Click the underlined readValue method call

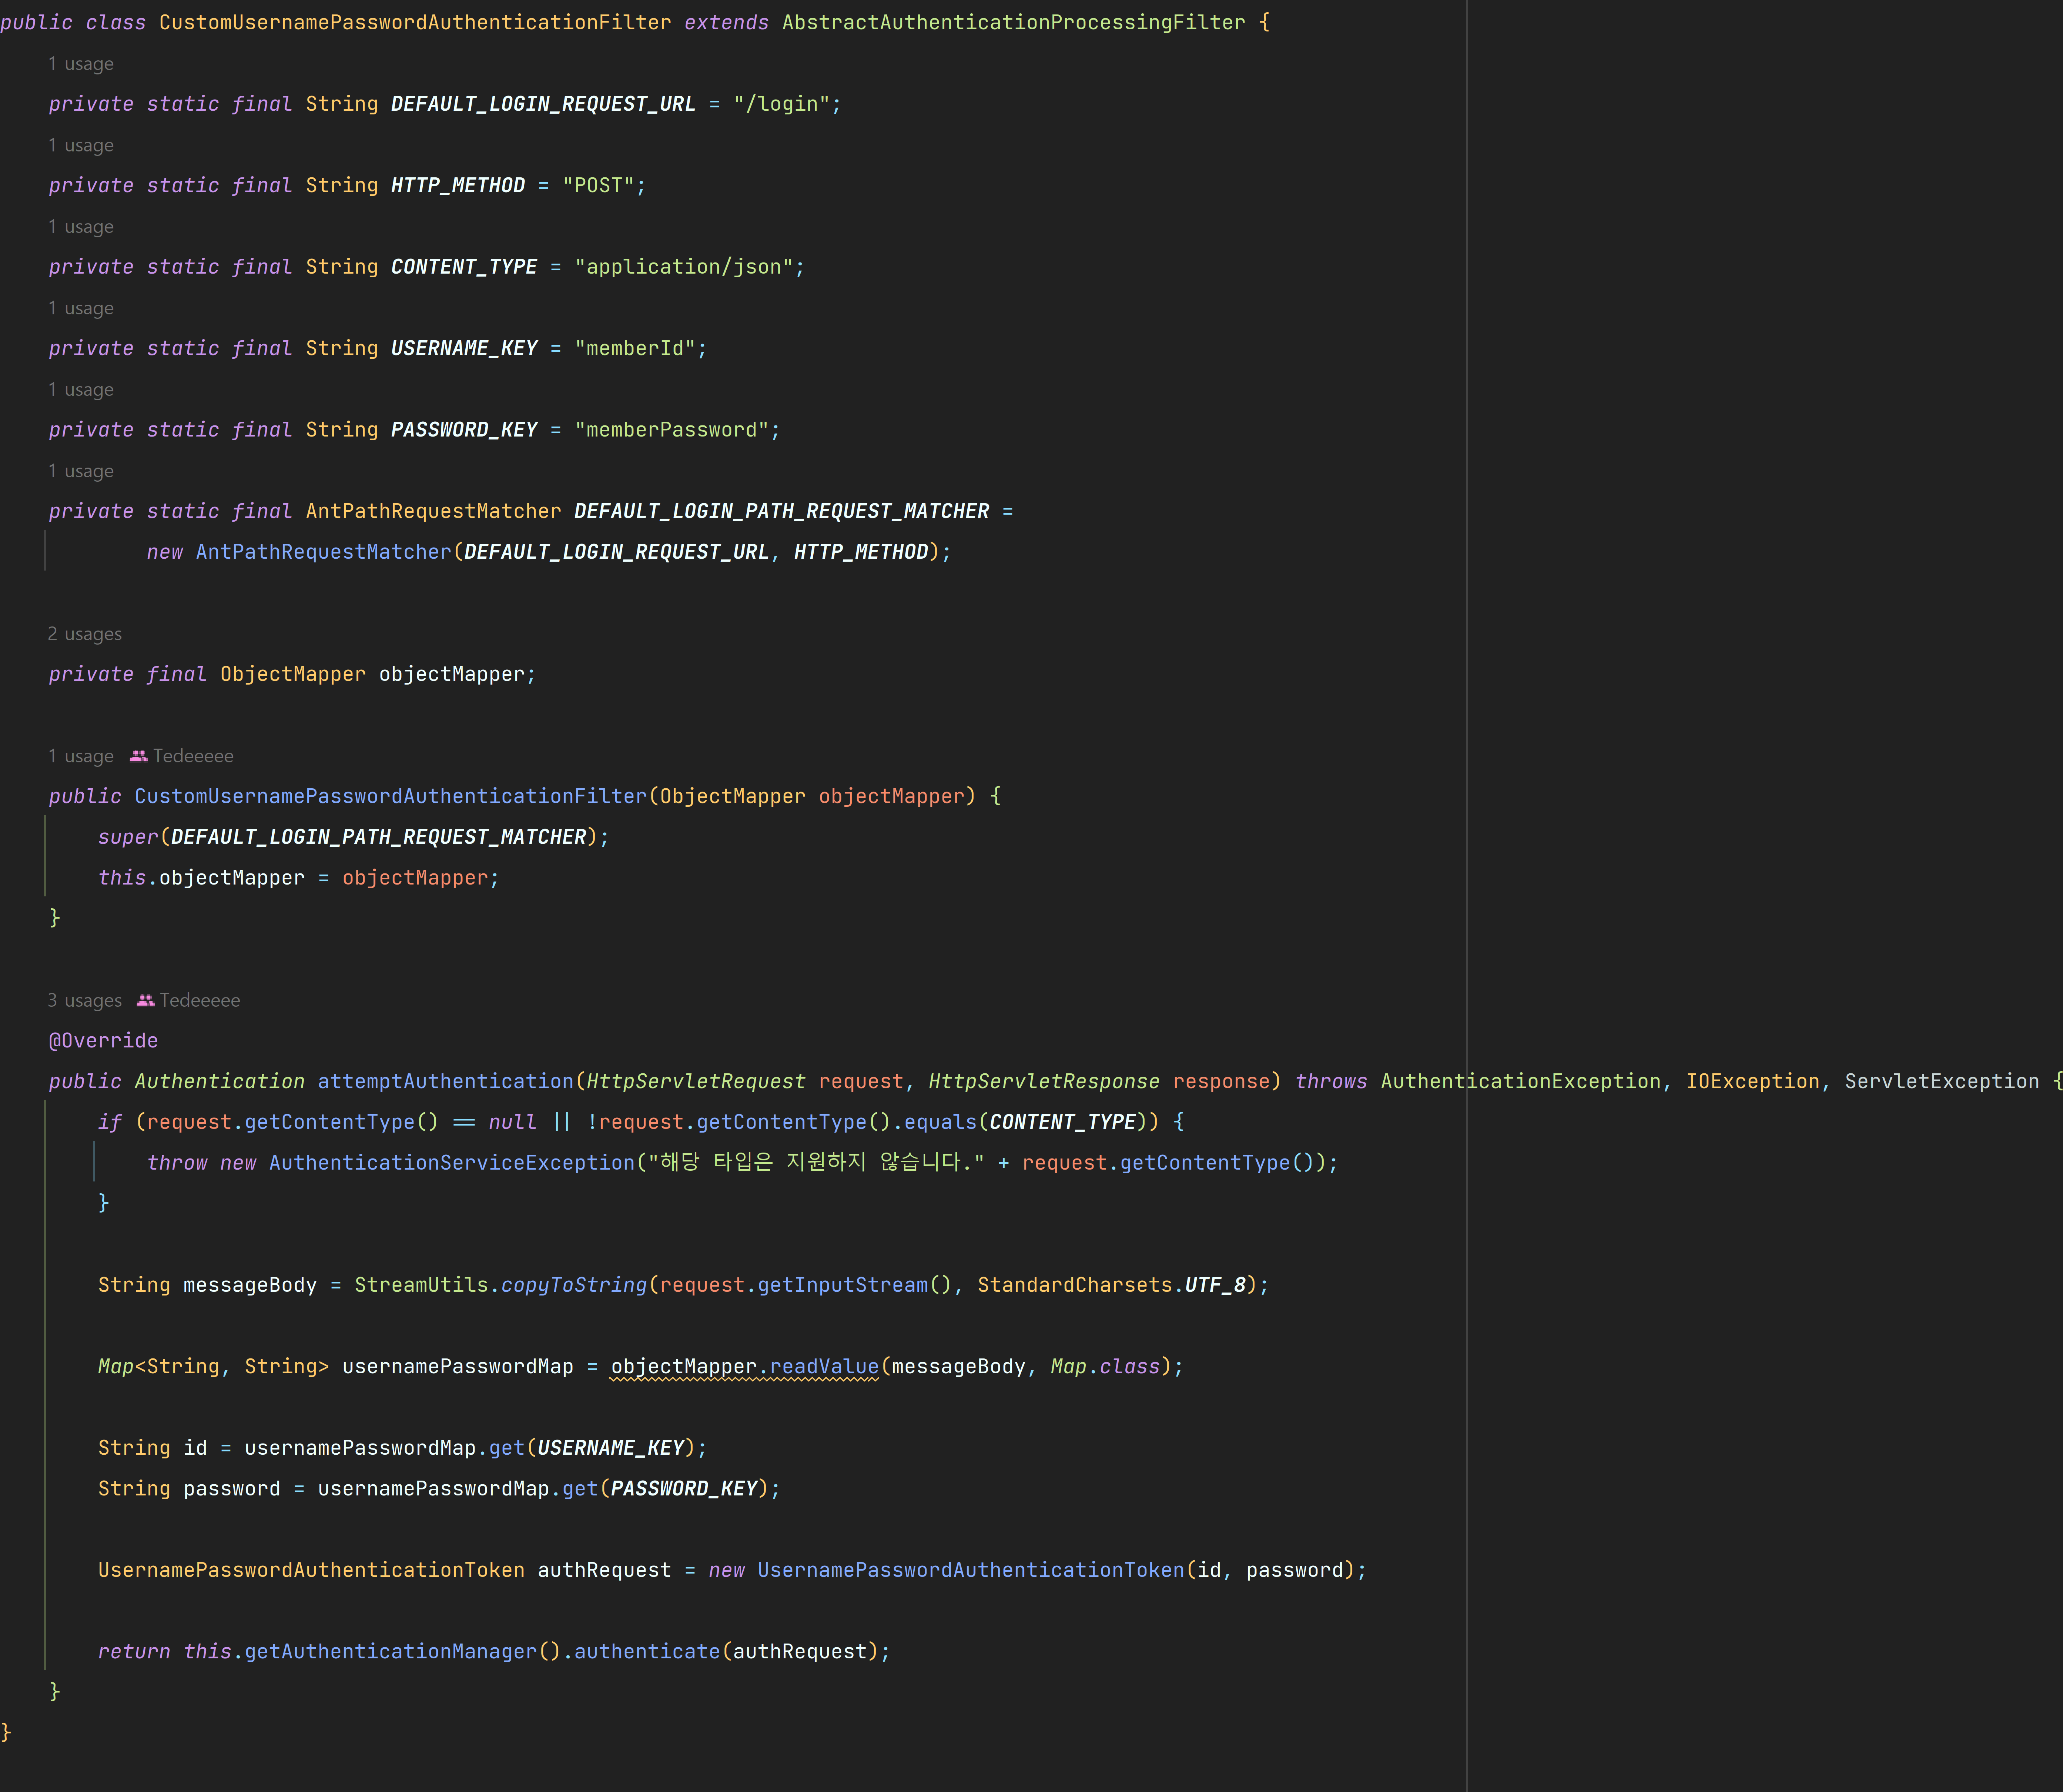[x=824, y=1367]
